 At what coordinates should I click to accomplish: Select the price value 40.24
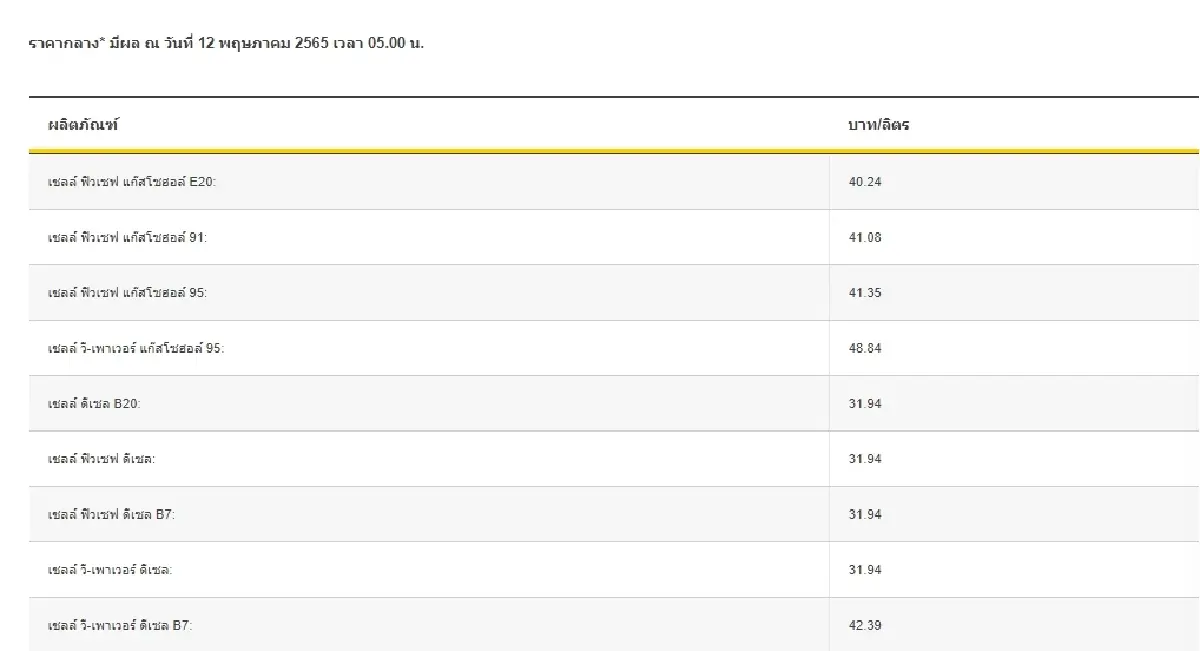click(865, 182)
